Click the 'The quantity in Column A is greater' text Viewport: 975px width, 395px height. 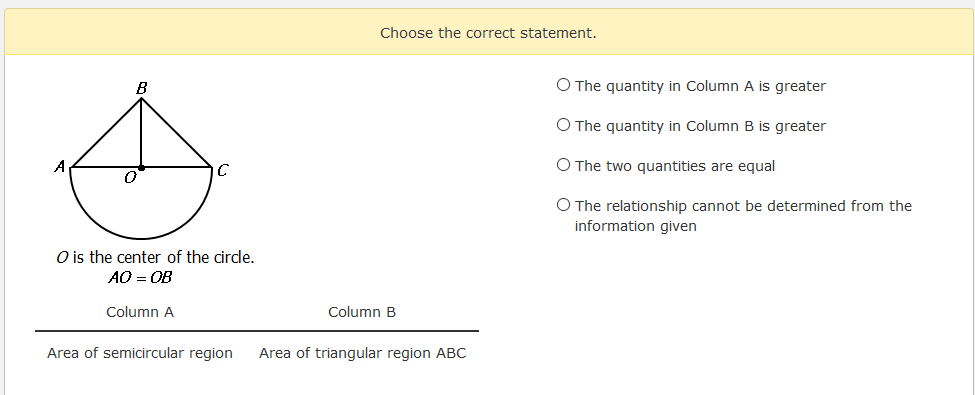pyautogui.click(x=700, y=86)
